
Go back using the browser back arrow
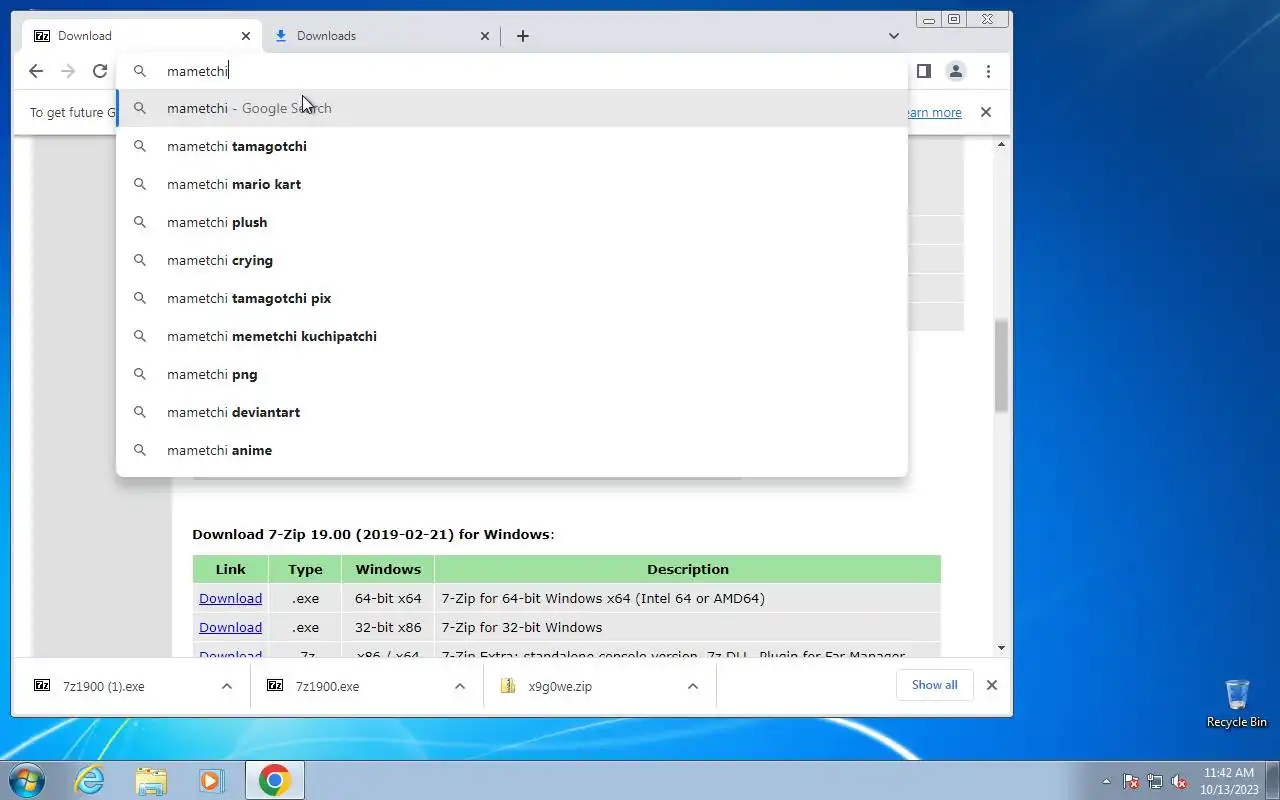pos(36,71)
